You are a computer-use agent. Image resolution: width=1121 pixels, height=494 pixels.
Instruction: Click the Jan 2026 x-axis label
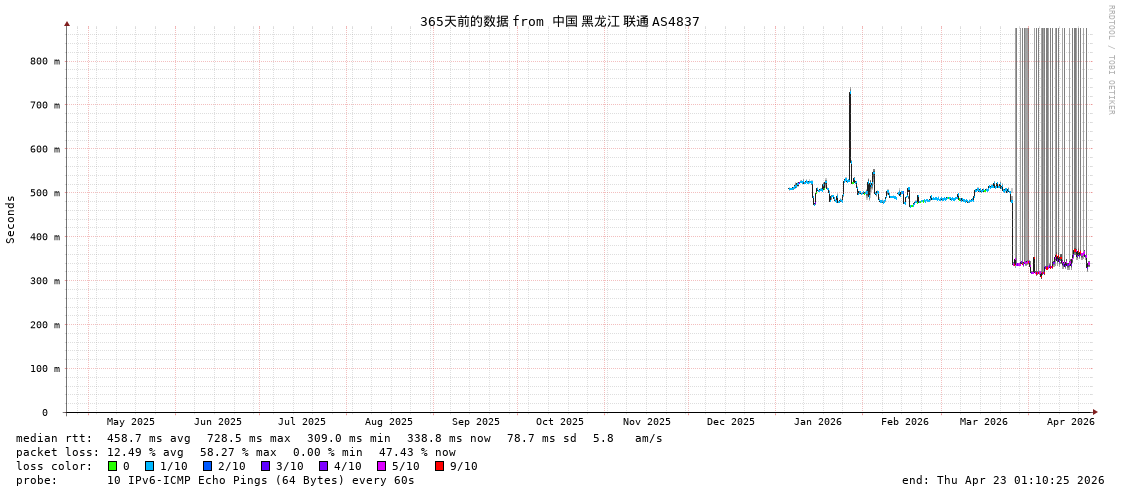coord(817,422)
